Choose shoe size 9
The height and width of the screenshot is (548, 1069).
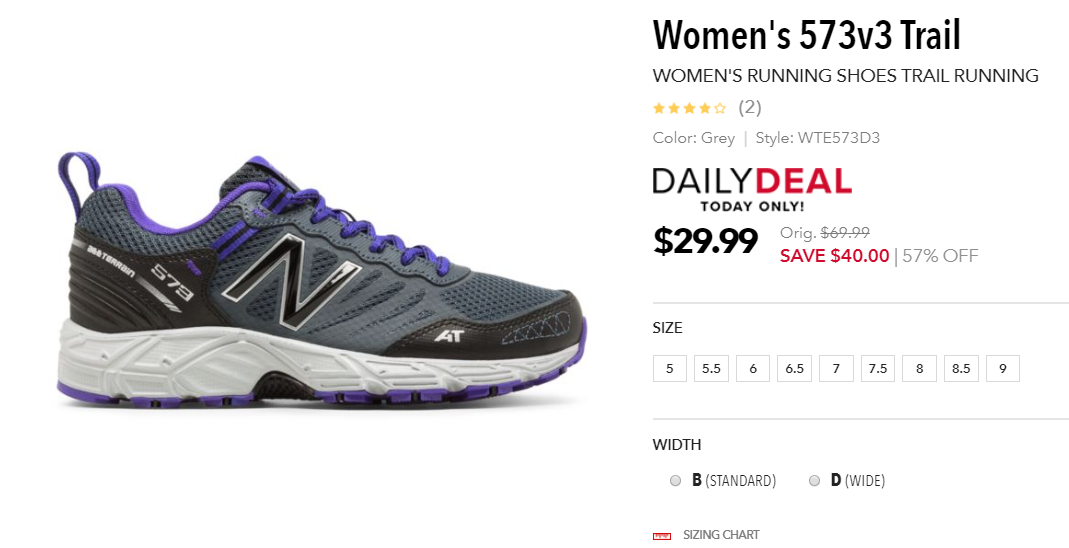1002,368
